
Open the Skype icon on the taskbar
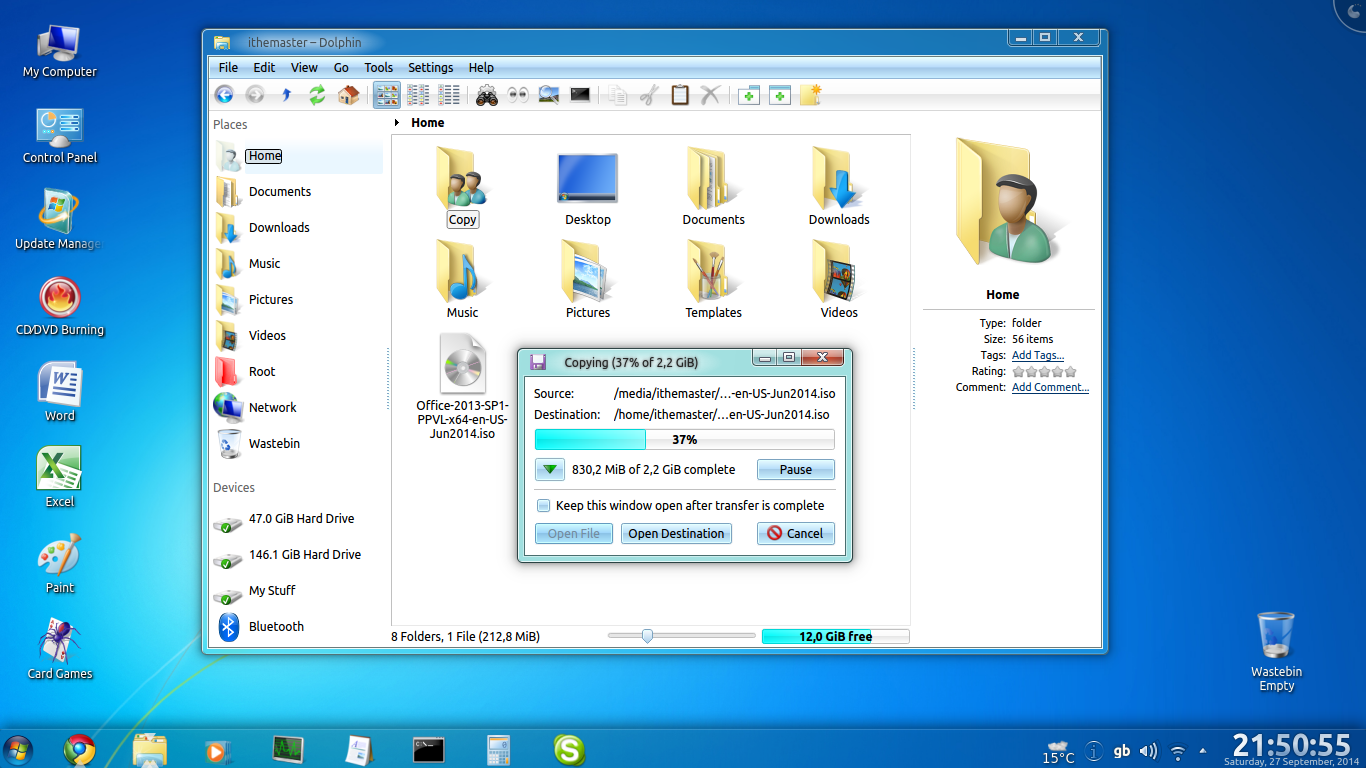[569, 750]
